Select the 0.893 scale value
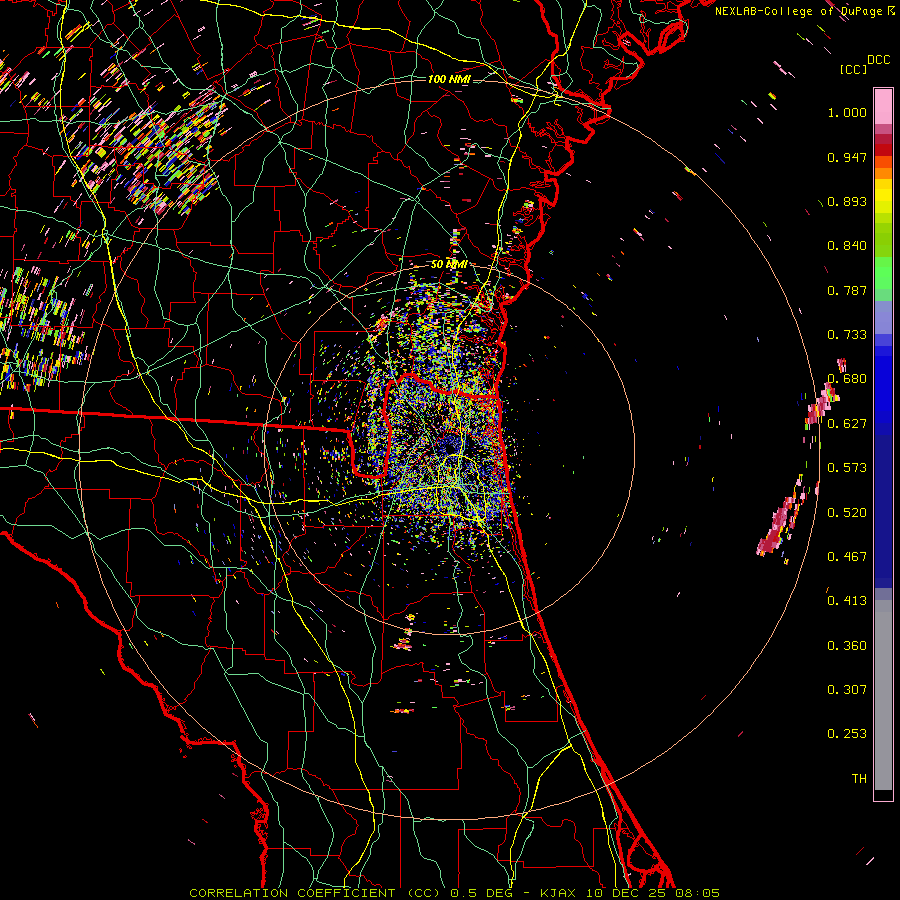Screen dimensions: 900x900 coord(847,201)
